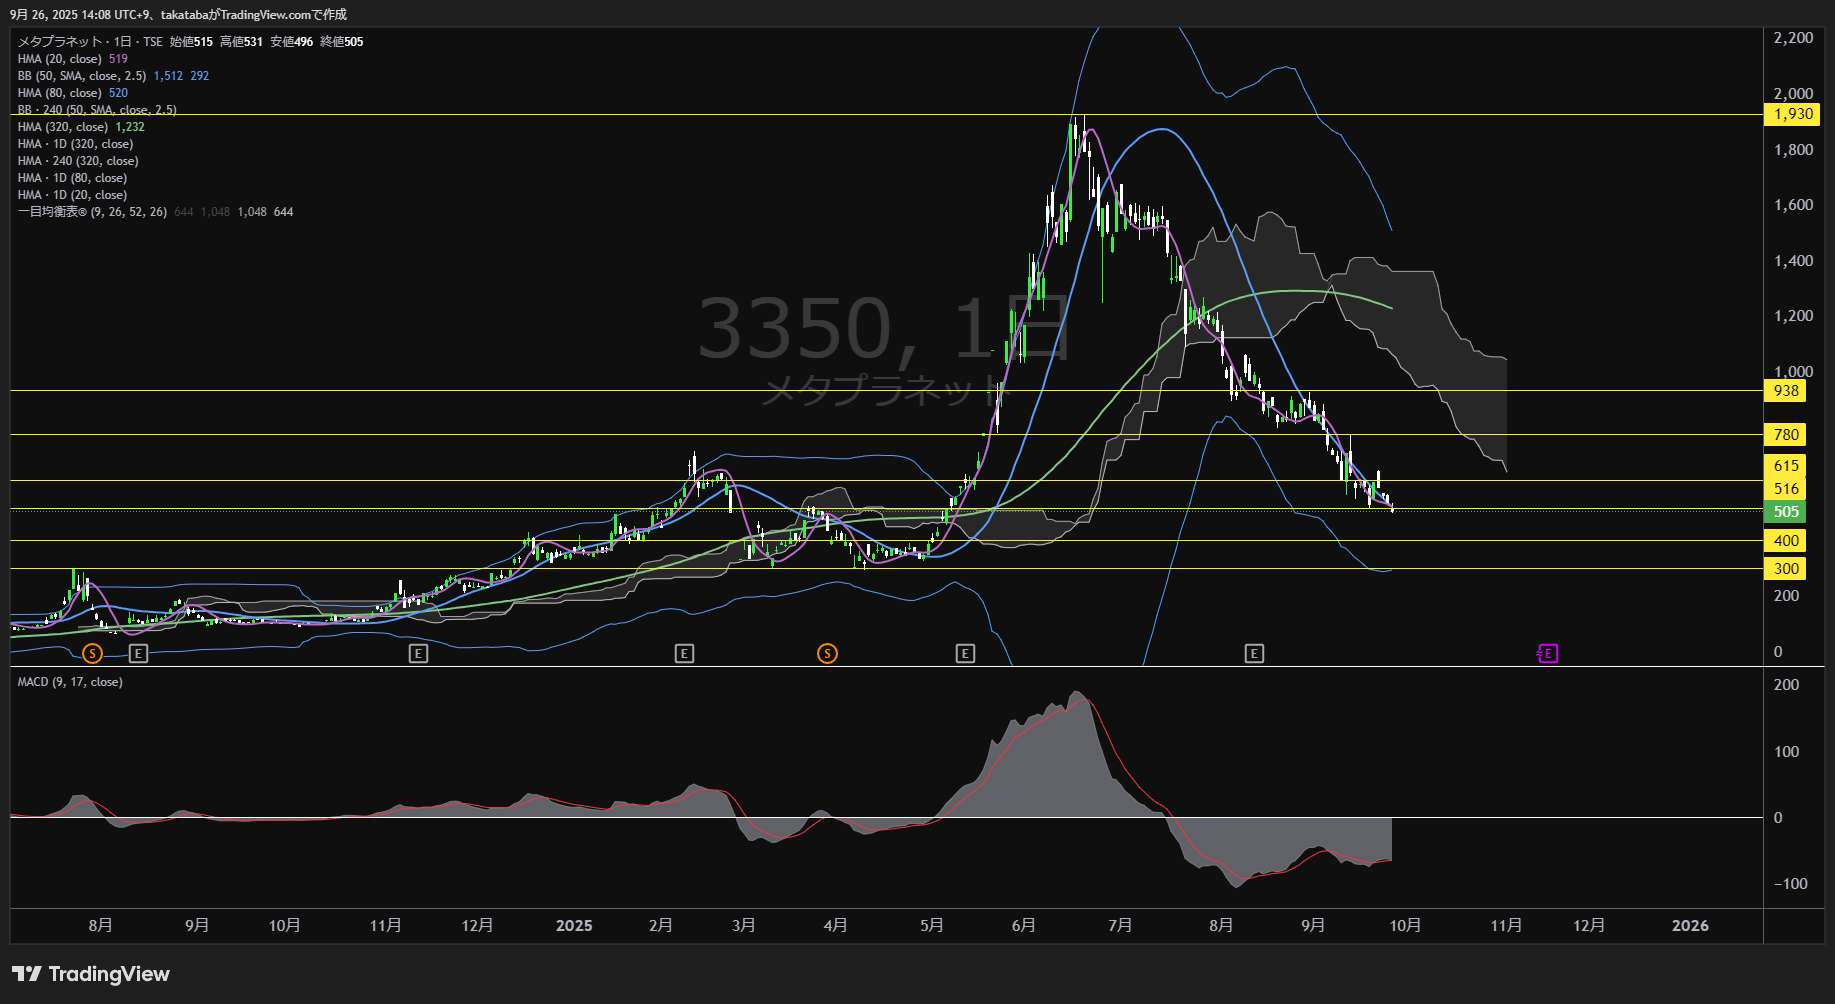Click the HMA · 1D (320, close) legend entry
The image size is (1835, 1004).
tap(75, 144)
